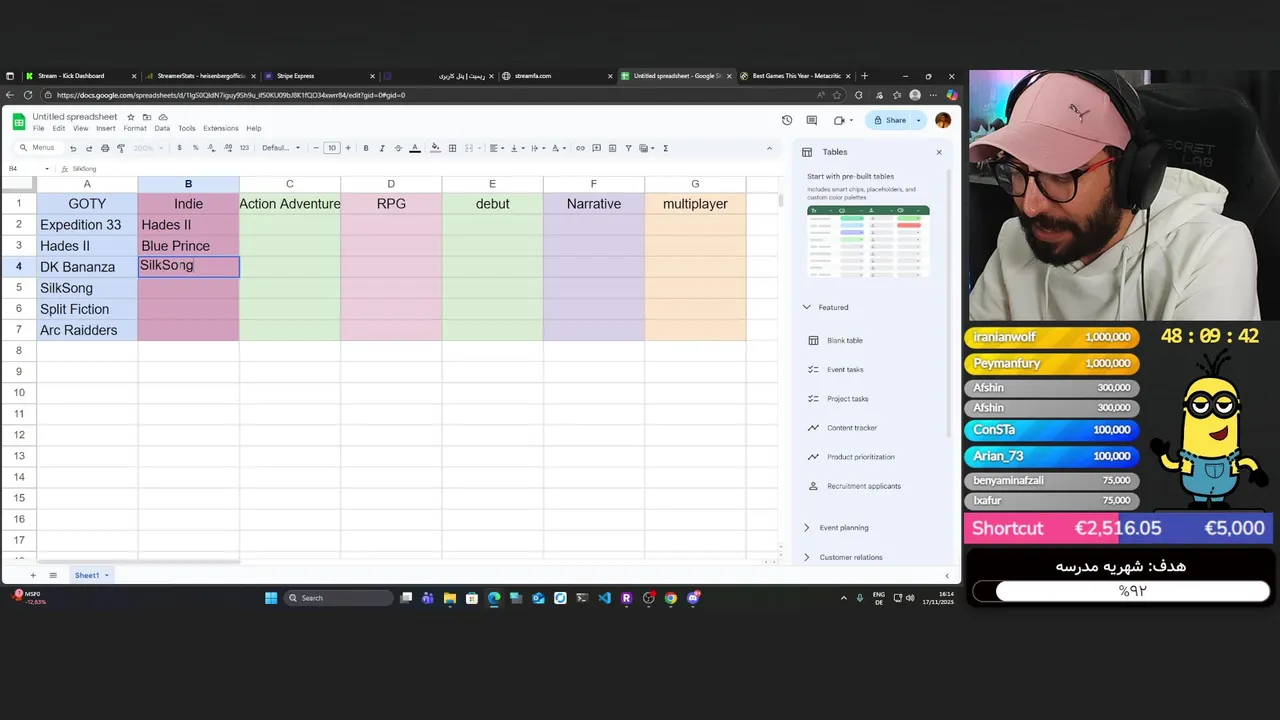Open the Share options dropdown arrow

point(919,120)
